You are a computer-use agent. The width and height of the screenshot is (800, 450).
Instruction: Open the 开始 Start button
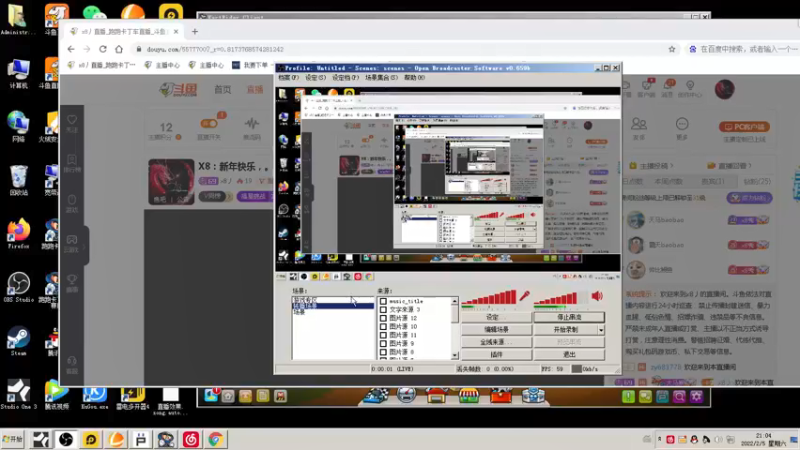click(13, 439)
